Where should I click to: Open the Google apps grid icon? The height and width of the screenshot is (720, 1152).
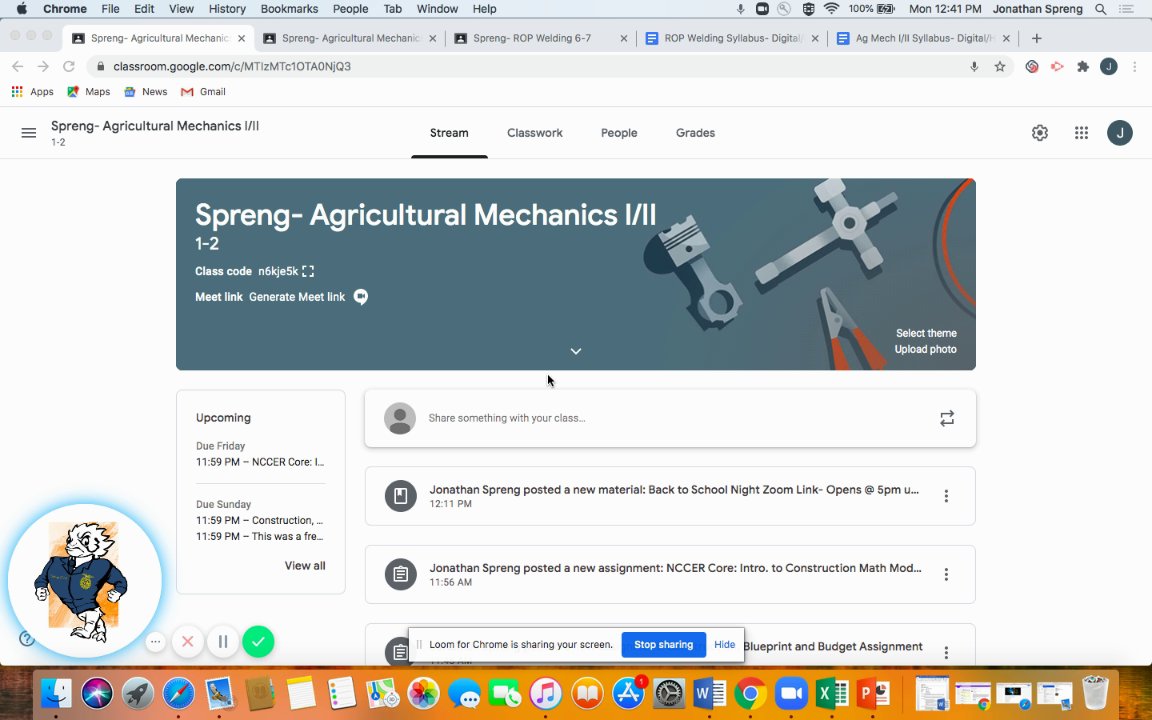click(1081, 133)
